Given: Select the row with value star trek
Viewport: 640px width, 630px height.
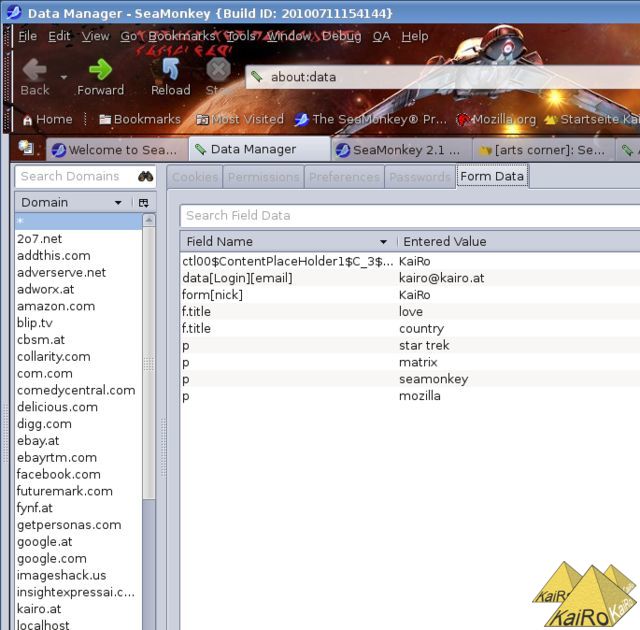Looking at the screenshot, I should pyautogui.click(x=410, y=346).
